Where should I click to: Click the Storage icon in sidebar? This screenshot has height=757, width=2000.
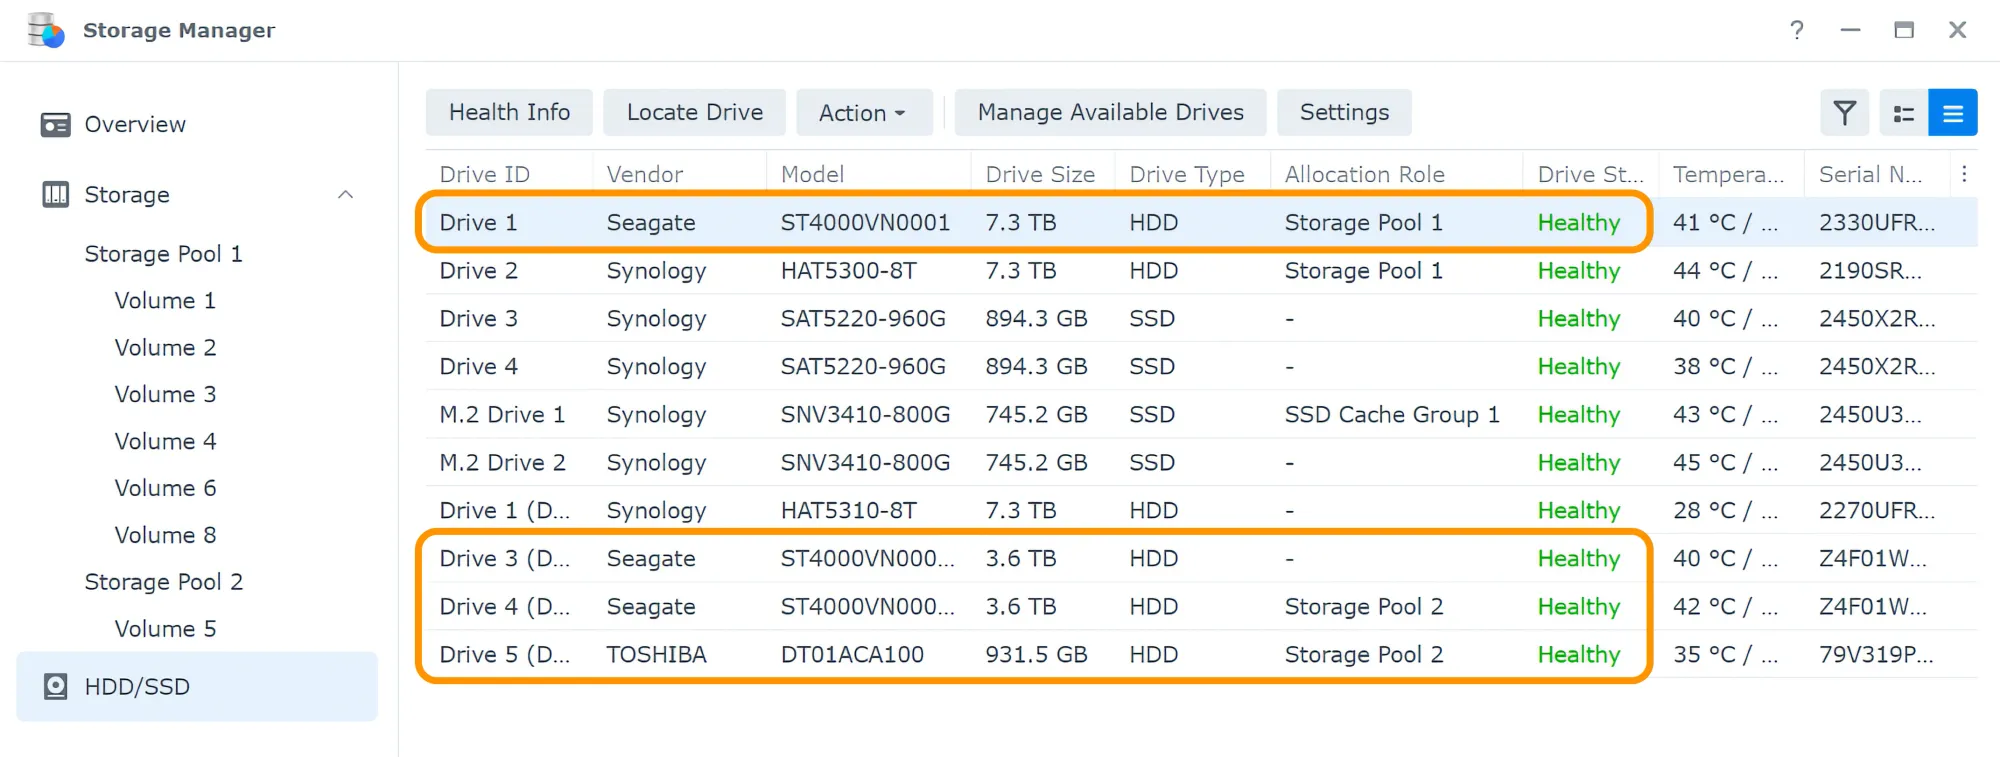pyautogui.click(x=55, y=194)
